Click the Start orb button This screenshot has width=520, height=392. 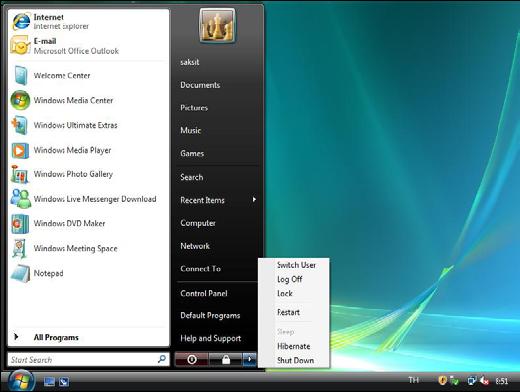click(x=21, y=380)
